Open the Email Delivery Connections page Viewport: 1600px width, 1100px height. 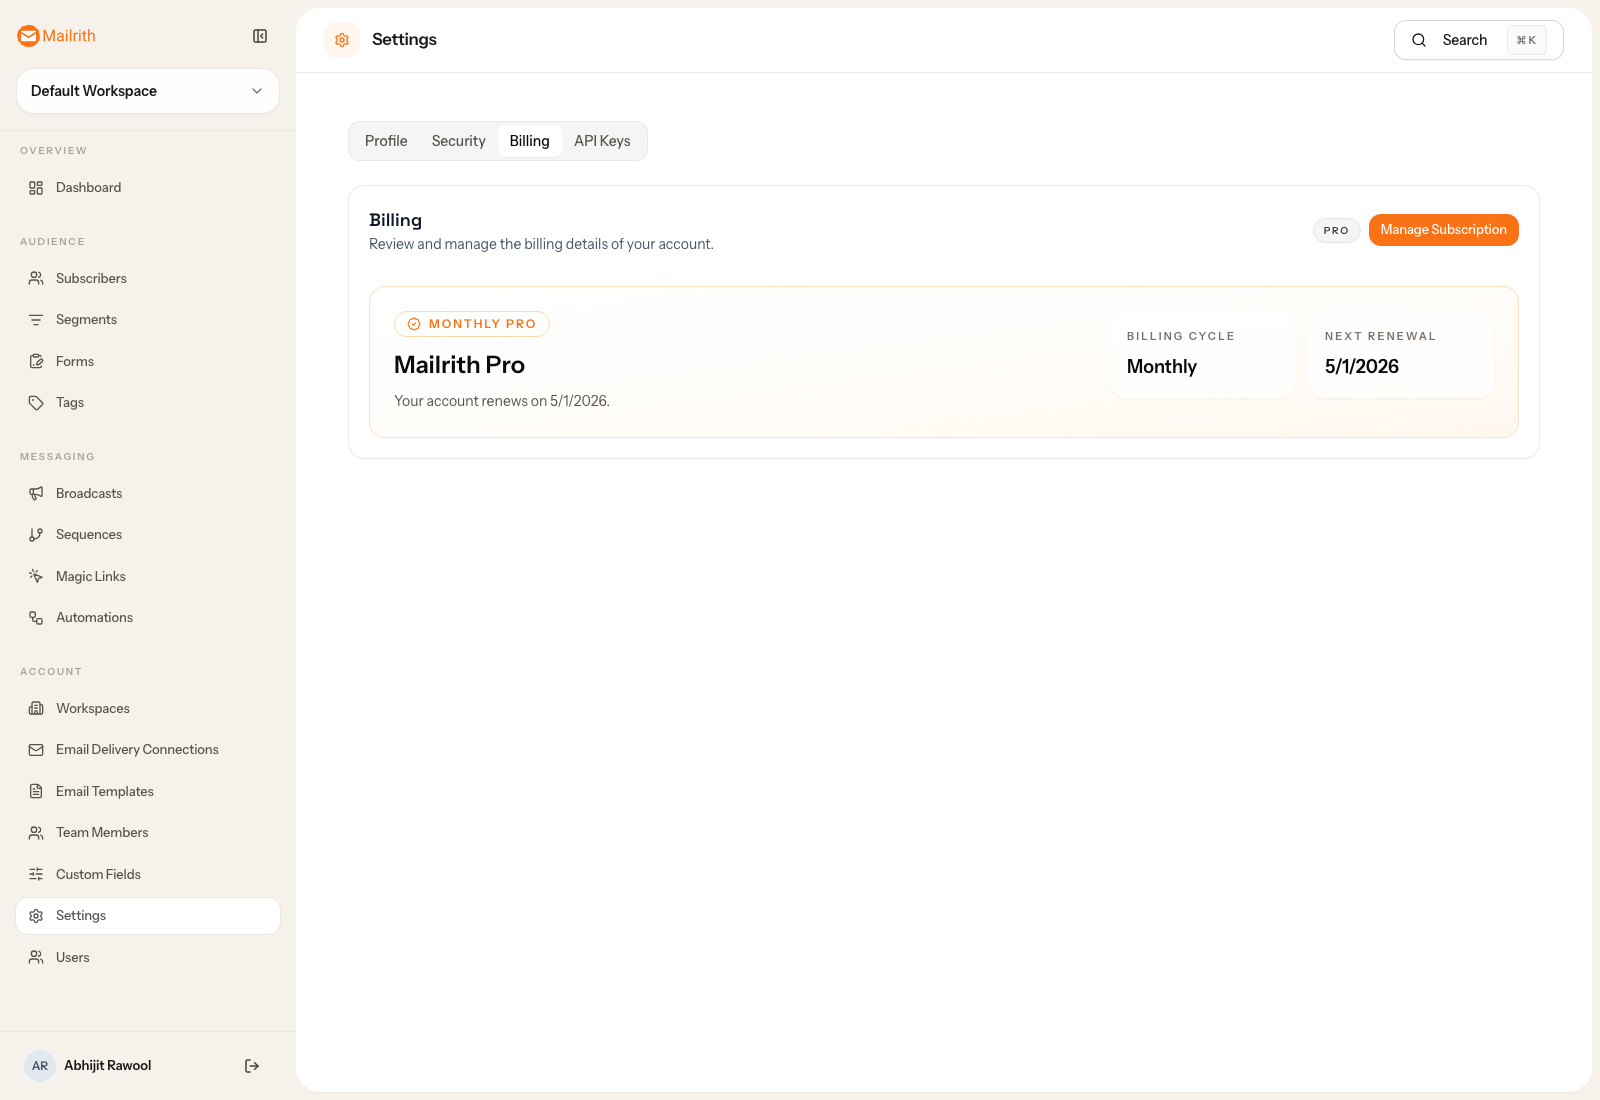click(x=137, y=749)
